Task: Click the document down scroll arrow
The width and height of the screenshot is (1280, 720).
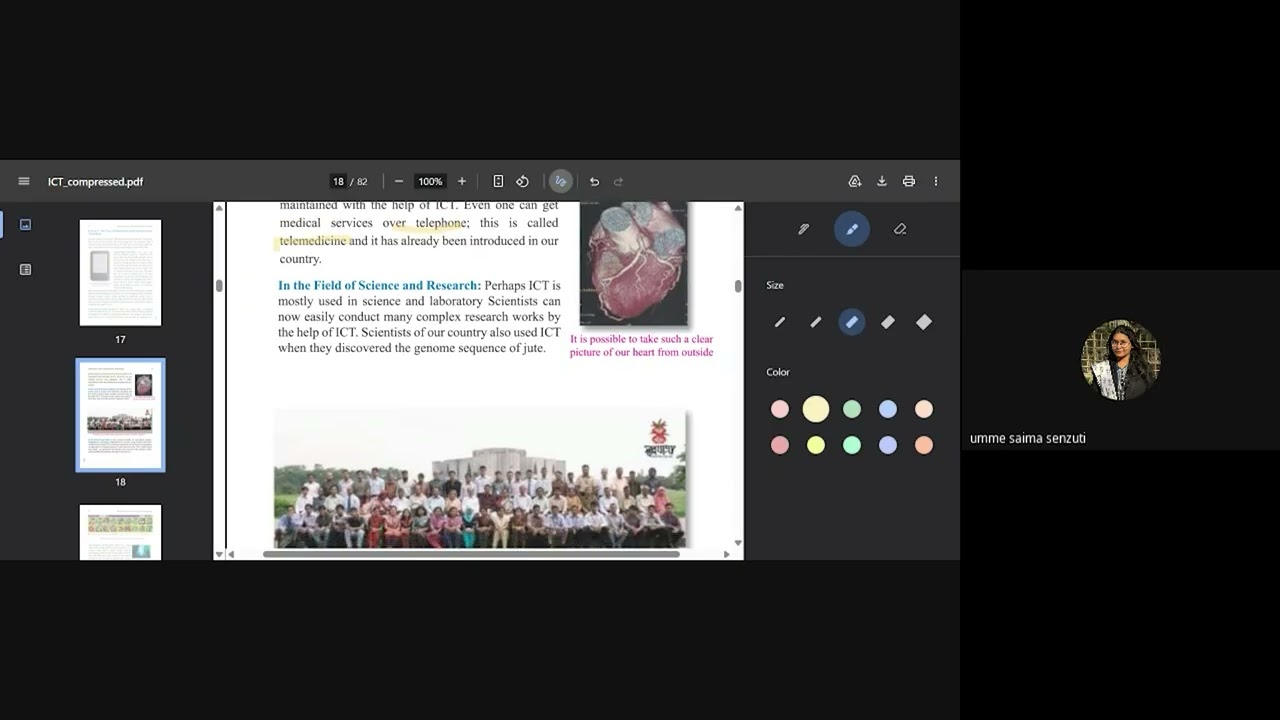Action: click(x=738, y=543)
